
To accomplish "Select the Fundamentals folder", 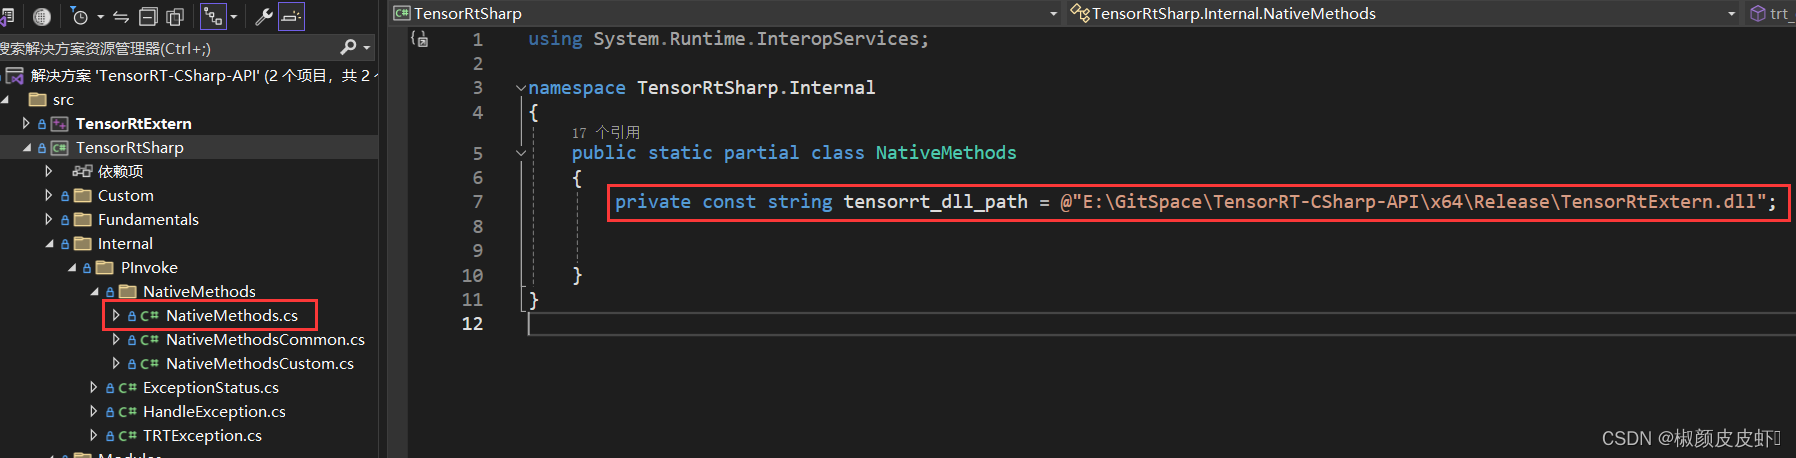I will (148, 219).
